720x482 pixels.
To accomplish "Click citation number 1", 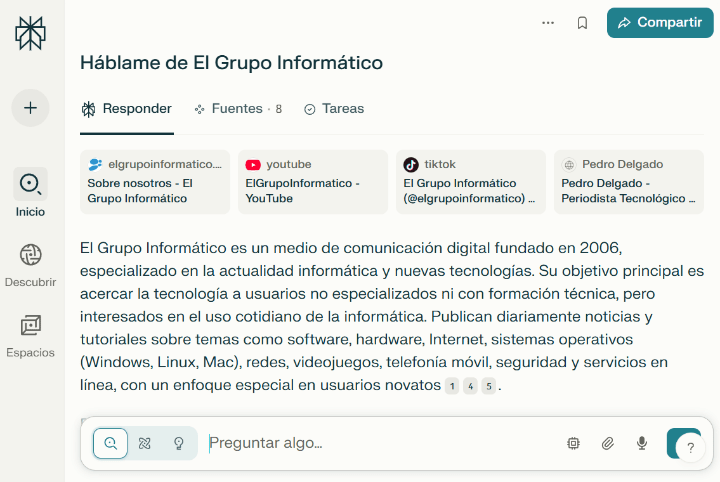I will pyautogui.click(x=452, y=386).
